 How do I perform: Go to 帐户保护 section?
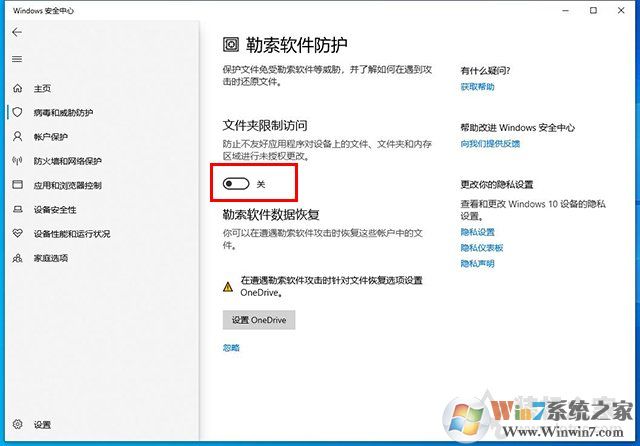[x=51, y=137]
